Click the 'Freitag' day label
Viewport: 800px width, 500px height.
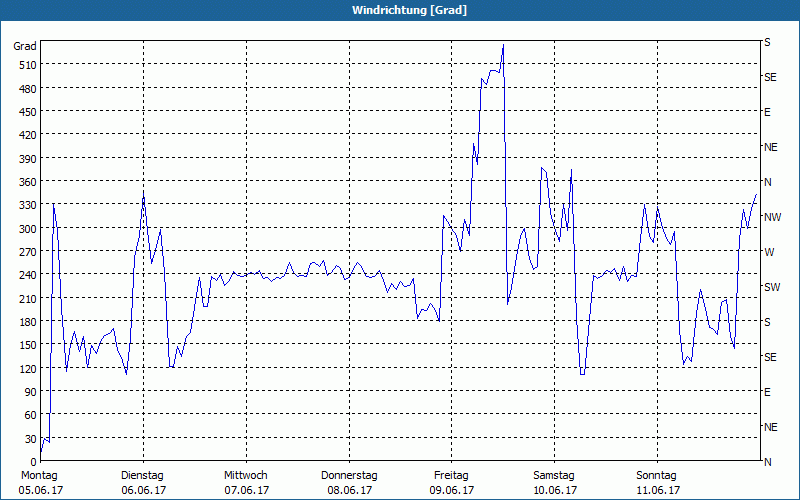coord(451,476)
